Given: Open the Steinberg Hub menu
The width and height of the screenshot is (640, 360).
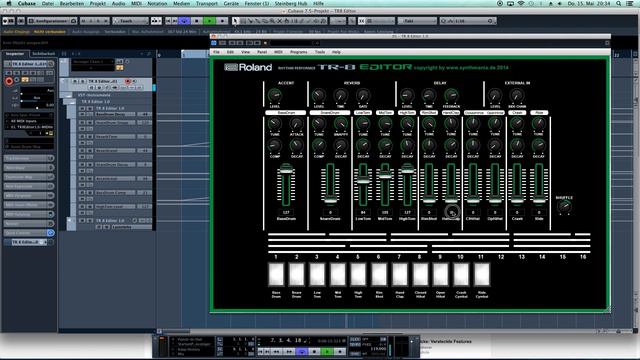Looking at the screenshot, I should 291,3.
